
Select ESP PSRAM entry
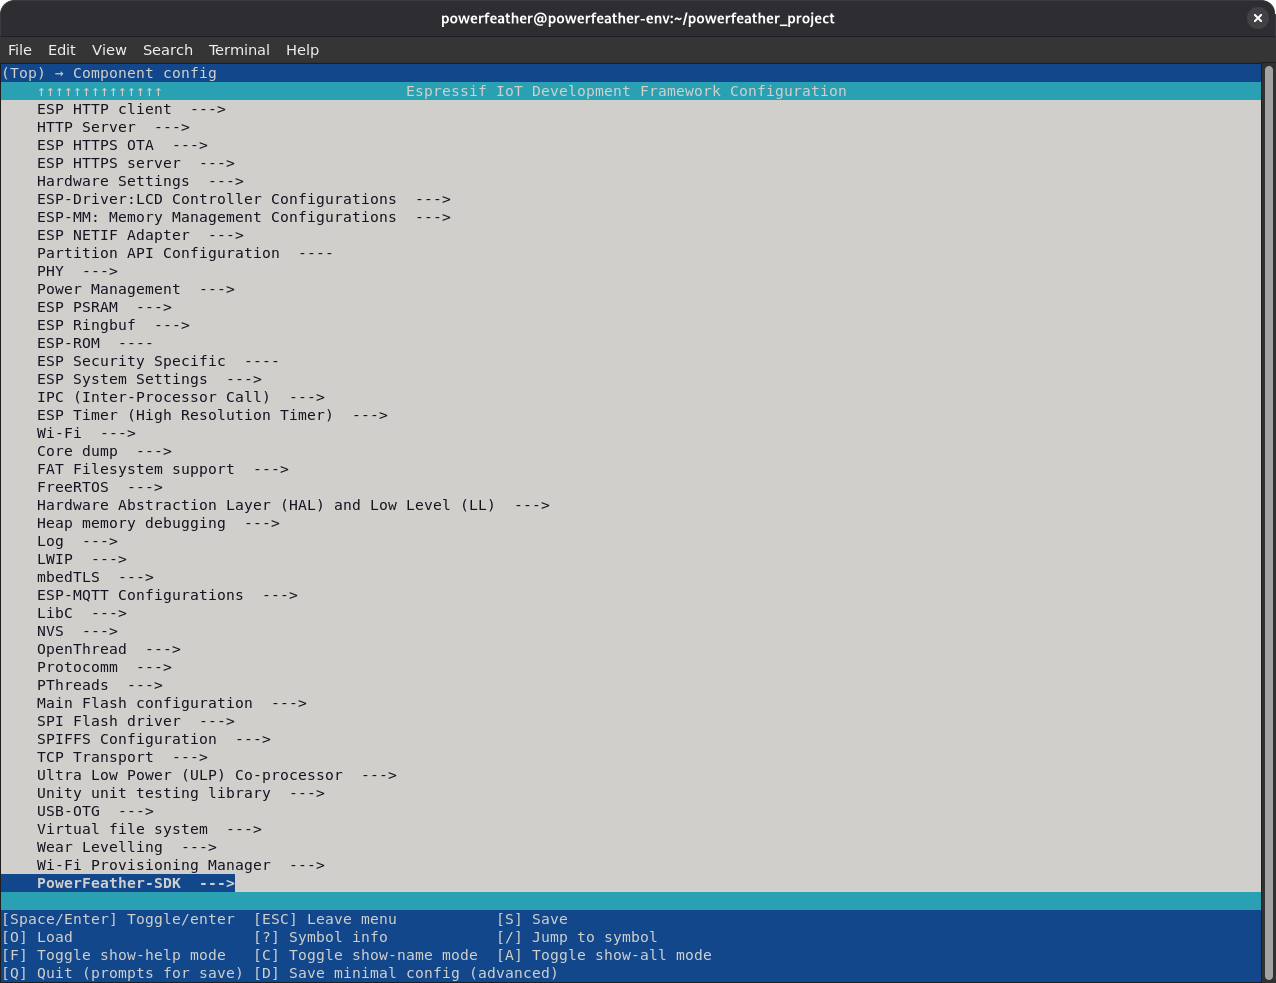(x=104, y=307)
